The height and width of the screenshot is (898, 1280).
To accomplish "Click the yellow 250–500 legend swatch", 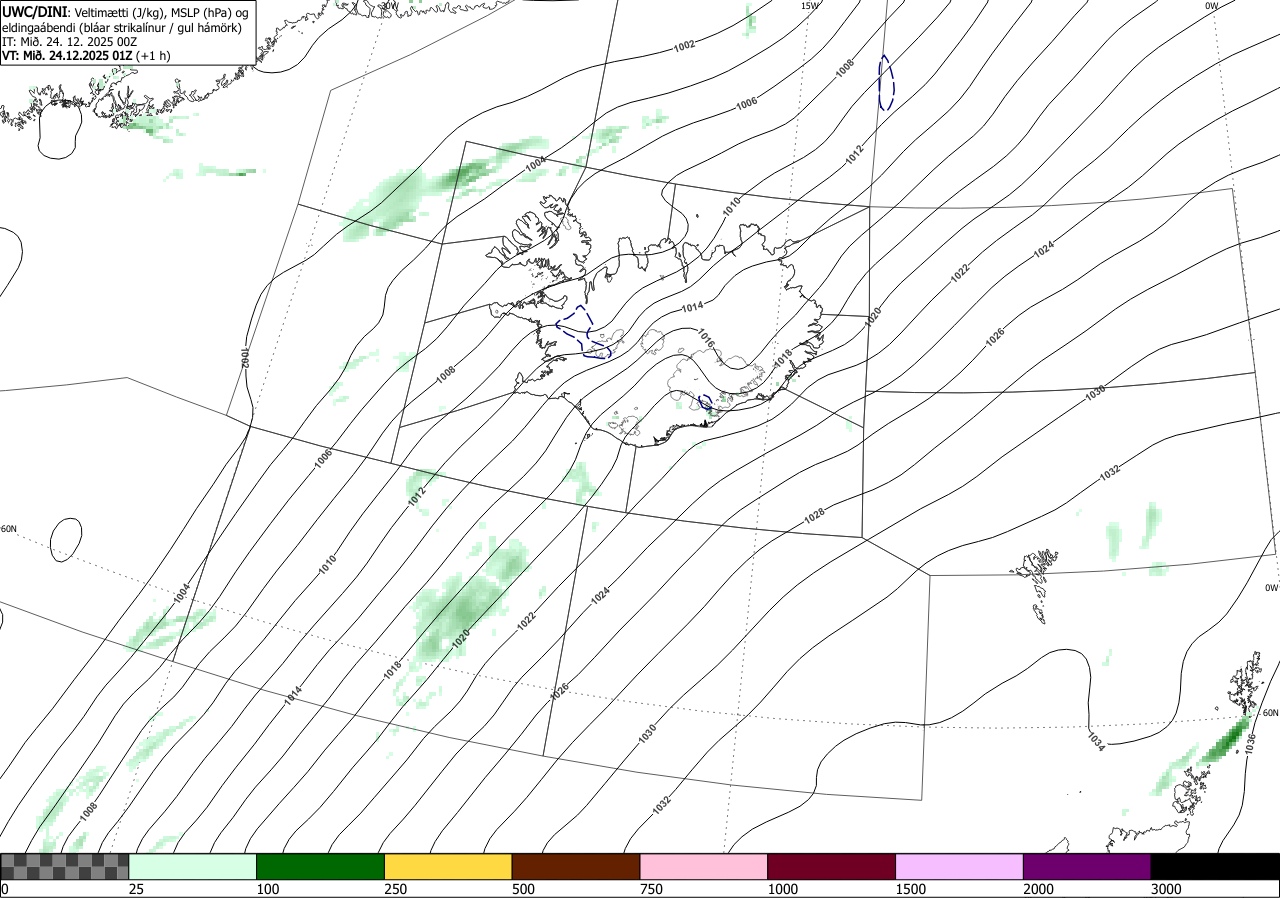I will tap(448, 866).
